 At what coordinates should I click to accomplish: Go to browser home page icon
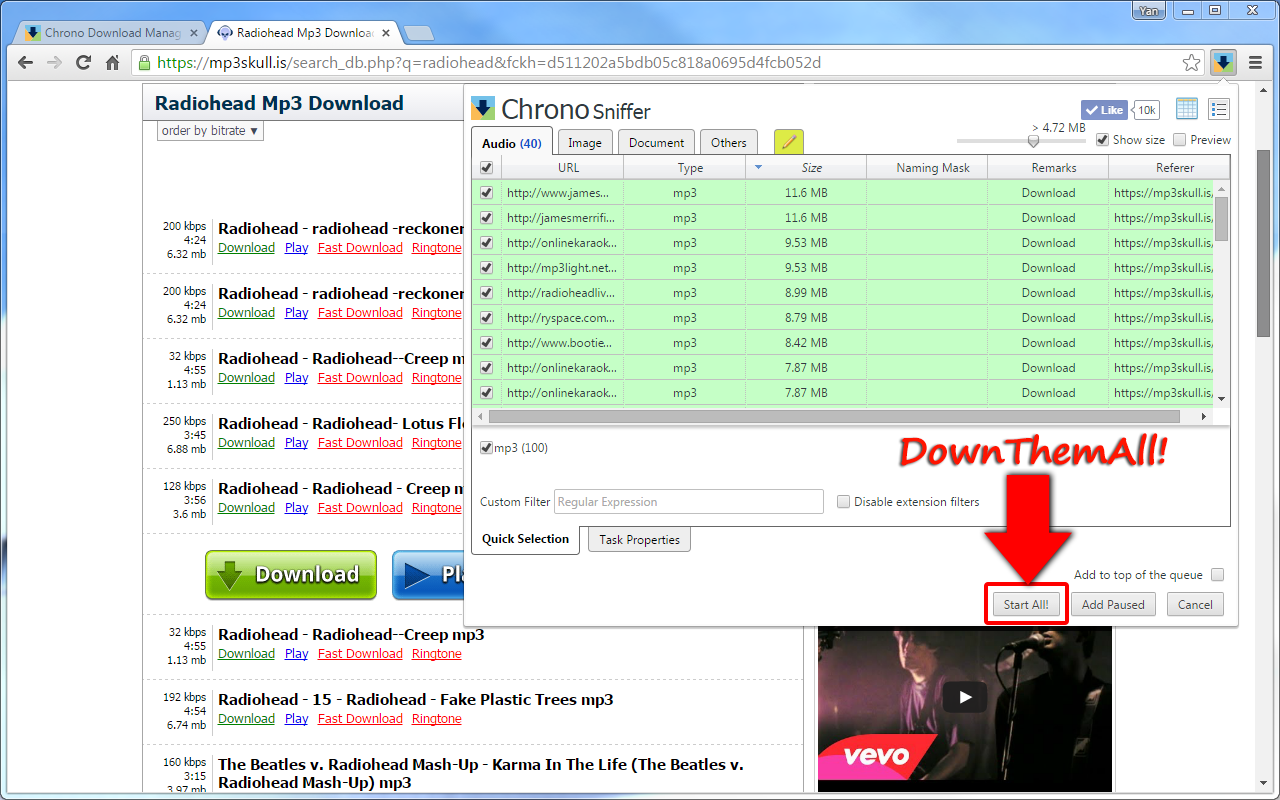(113, 63)
